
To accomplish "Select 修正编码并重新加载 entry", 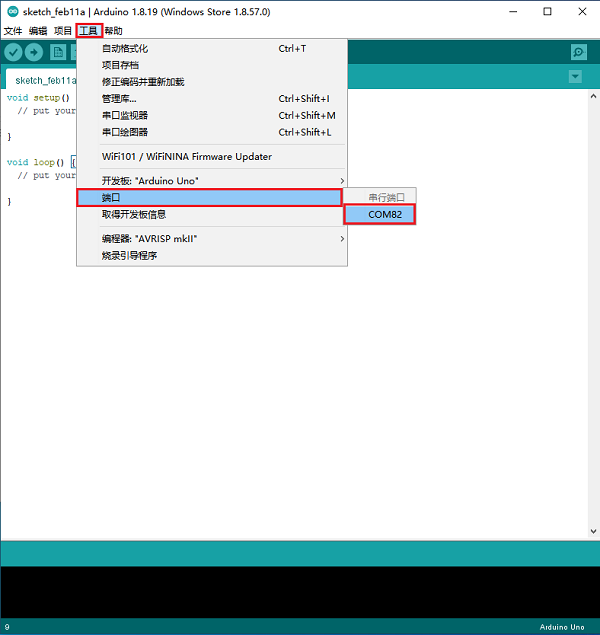I will point(212,82).
